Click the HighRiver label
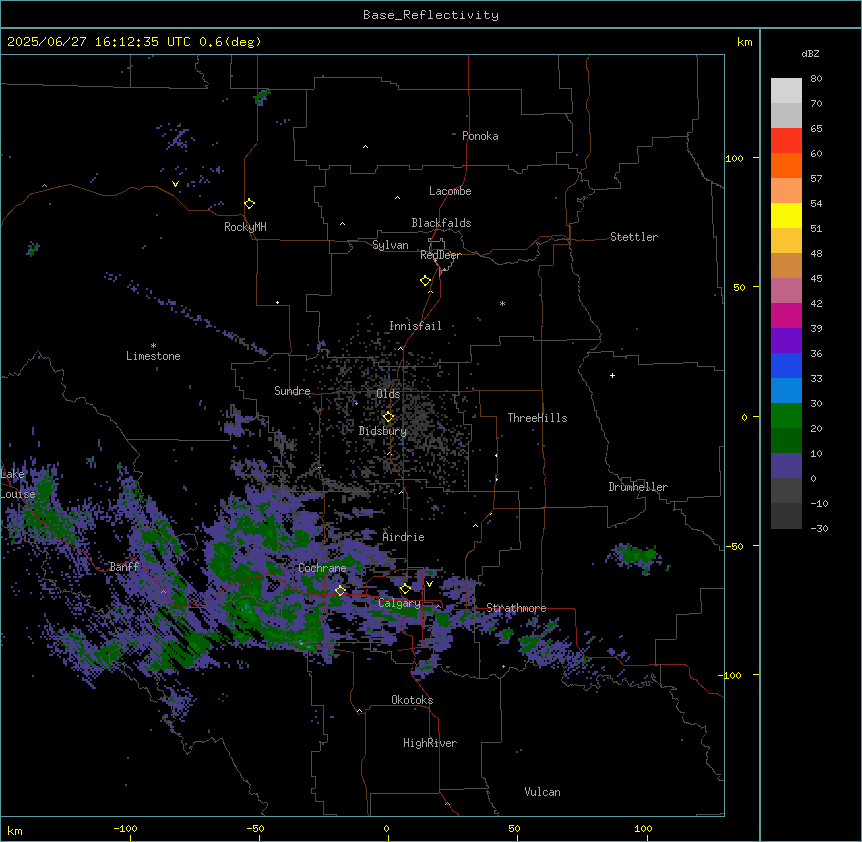This screenshot has width=862, height=842. tap(430, 743)
